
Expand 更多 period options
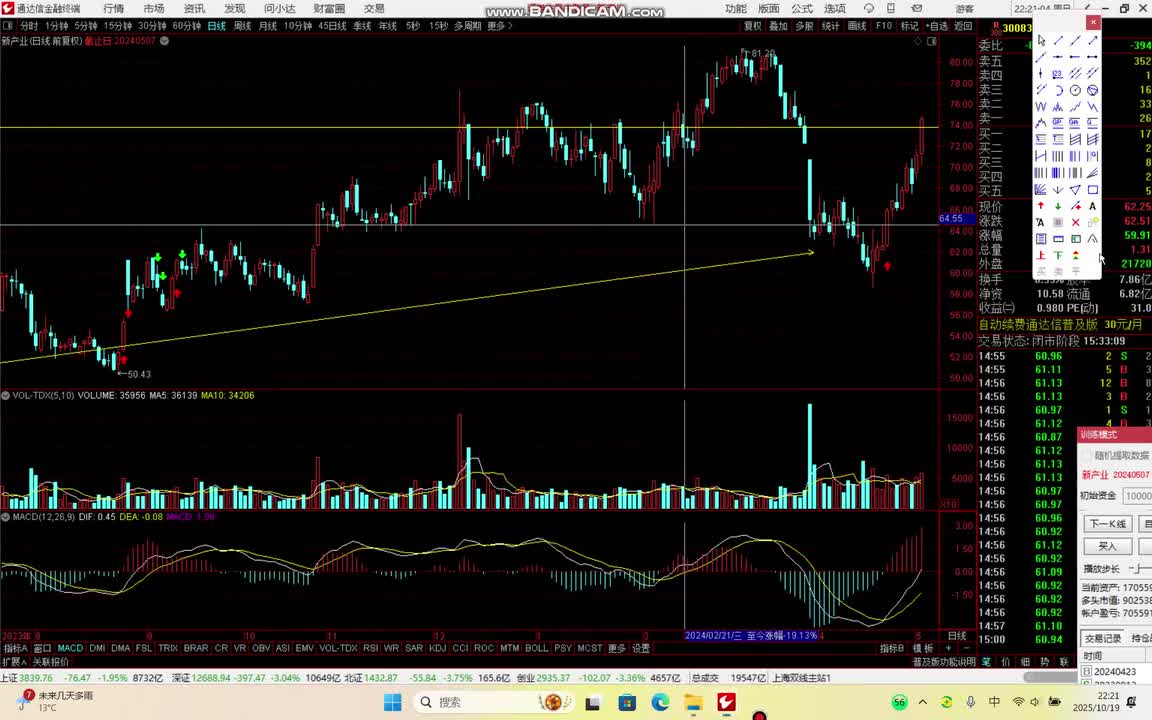tap(500, 26)
